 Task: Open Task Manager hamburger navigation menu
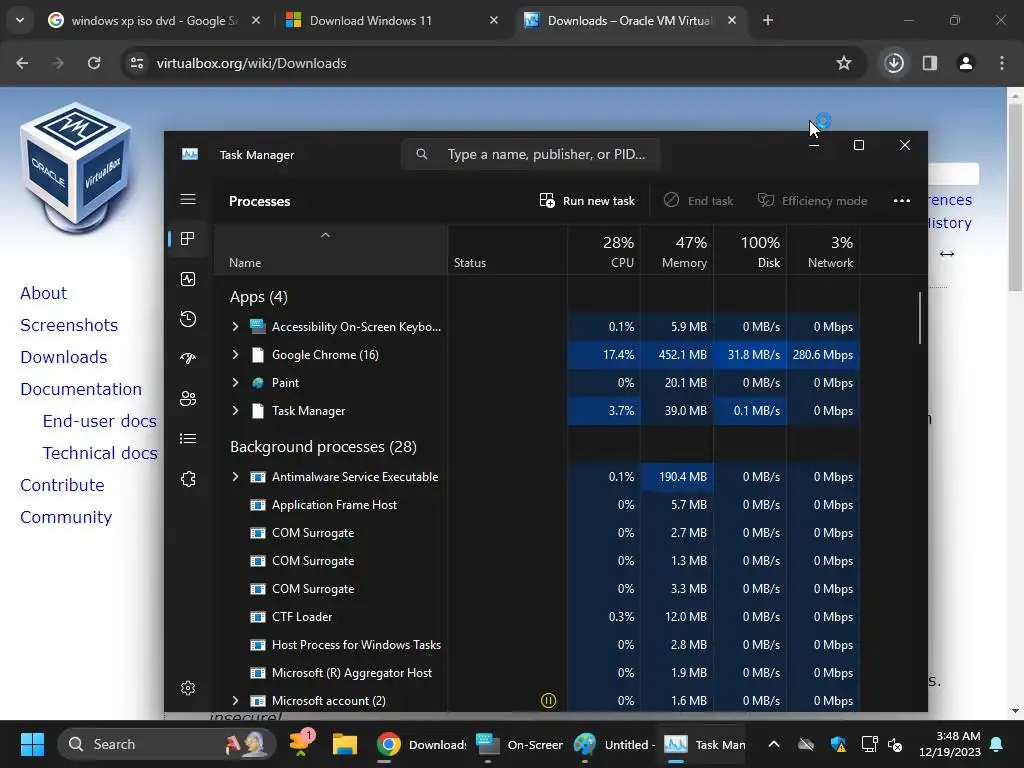point(188,199)
